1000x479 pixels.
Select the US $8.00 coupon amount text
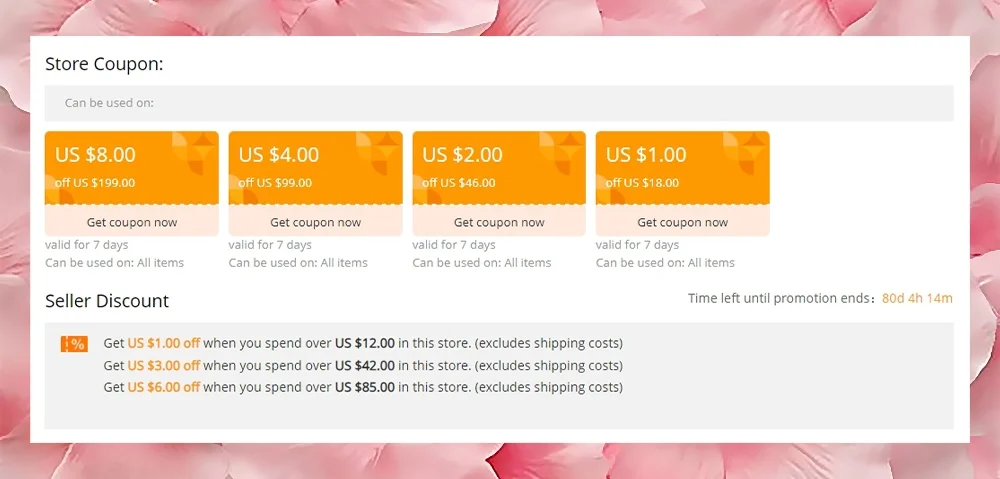click(96, 155)
